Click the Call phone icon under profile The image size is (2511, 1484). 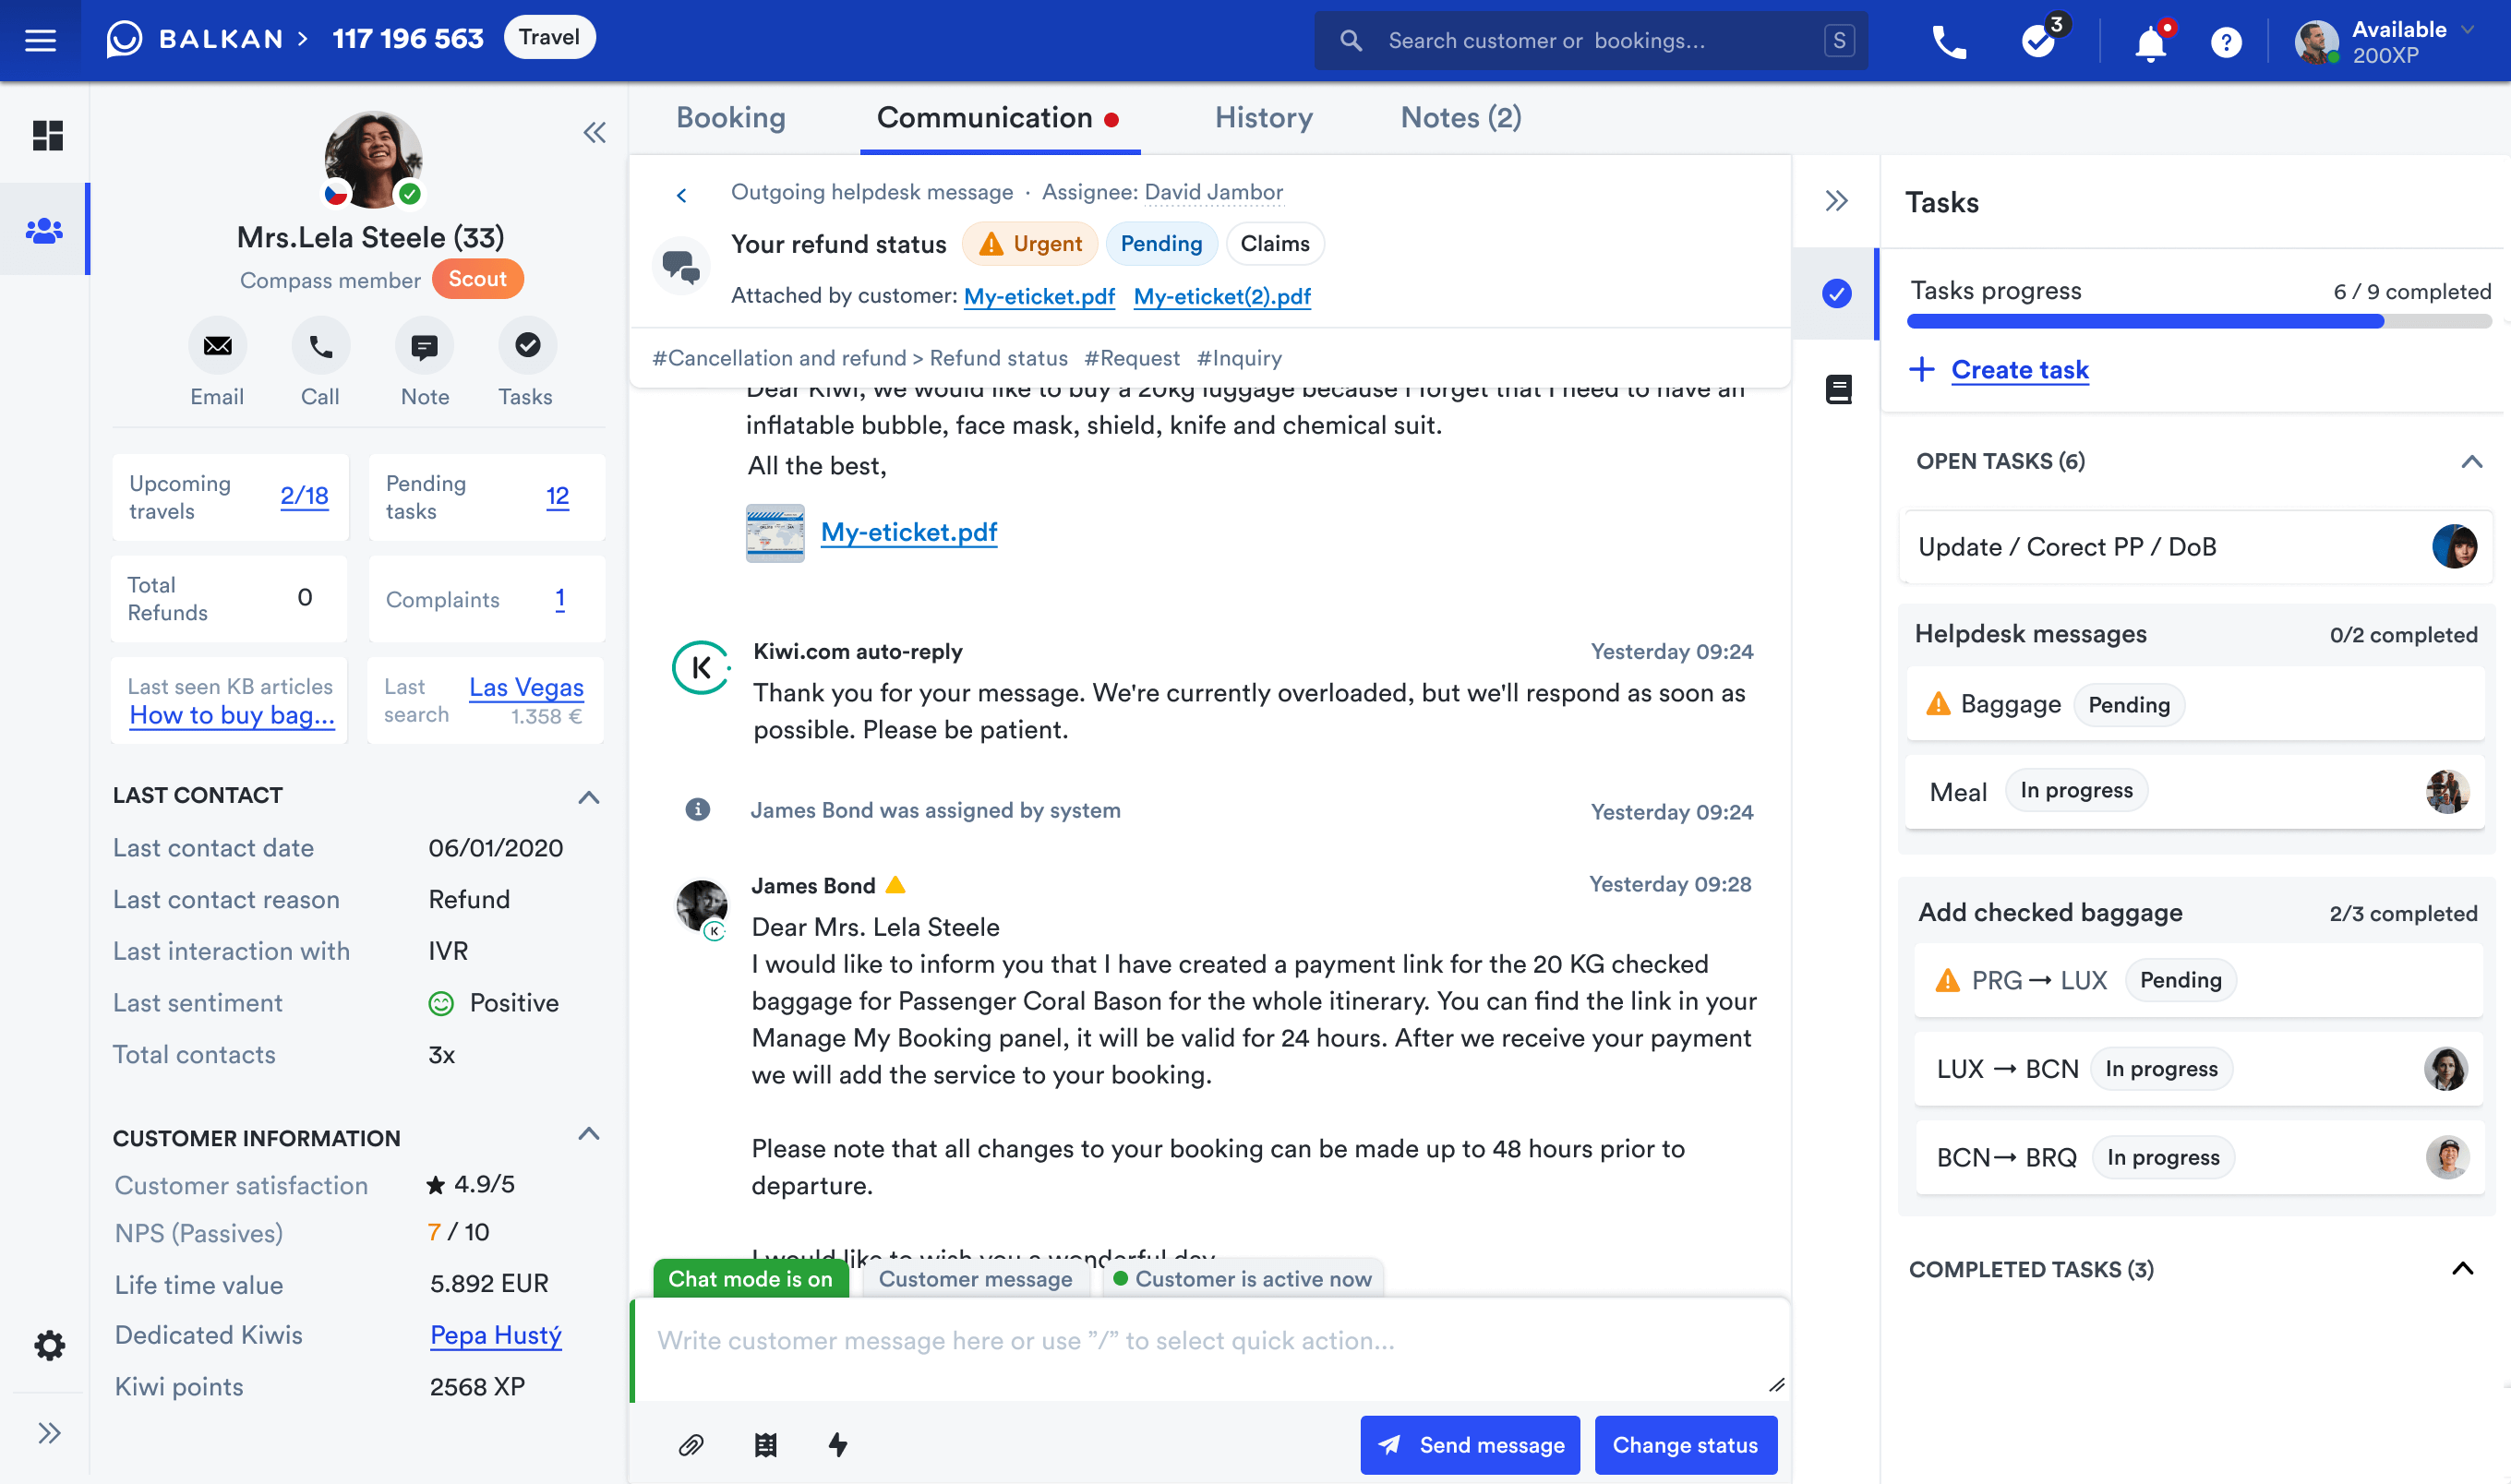pyautogui.click(x=320, y=346)
